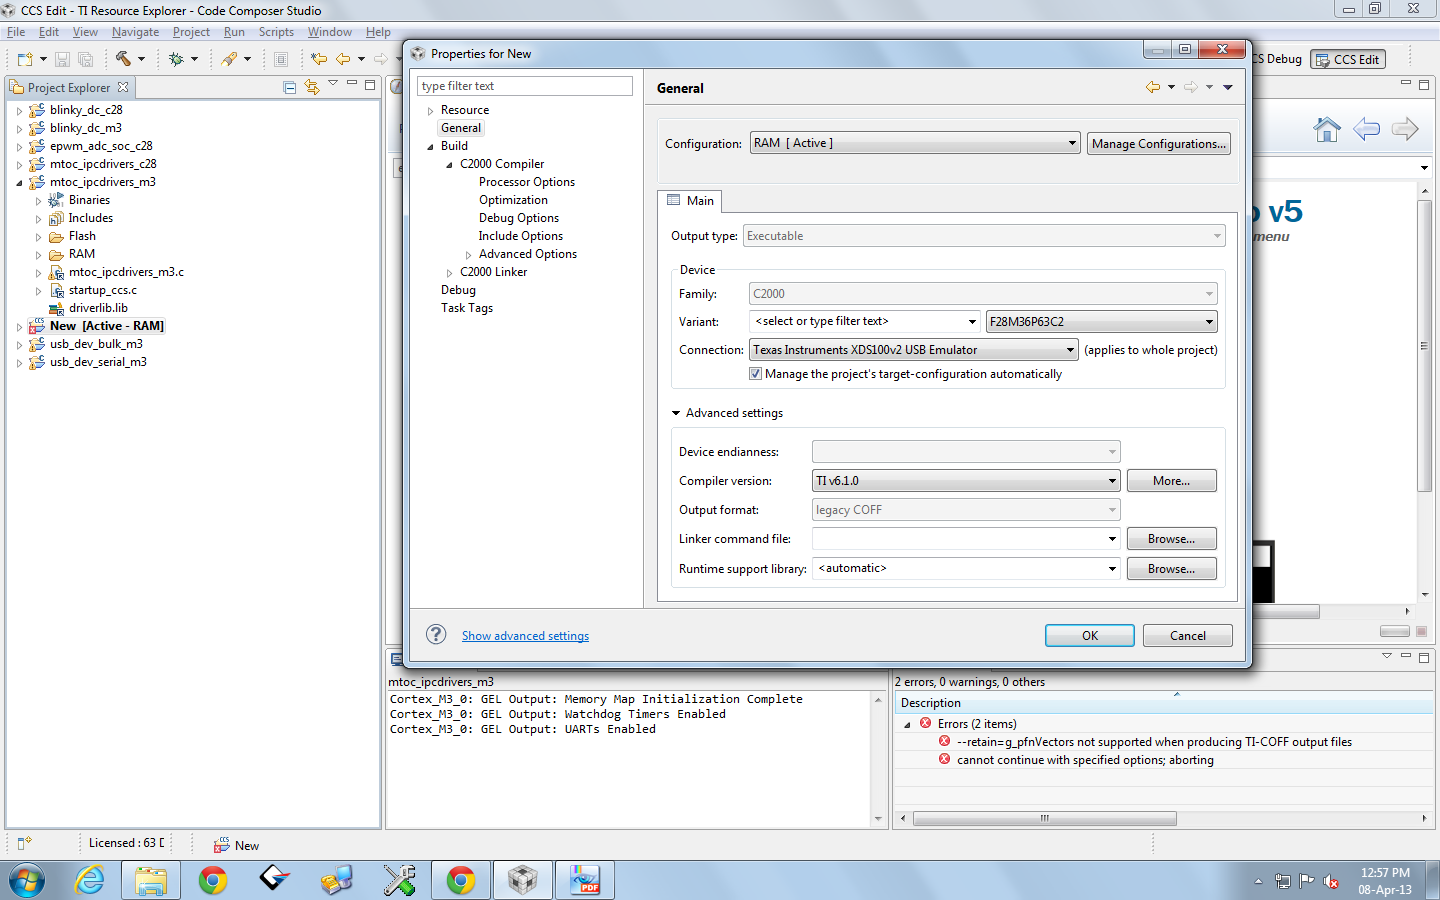Click the Build hammer toolbar icon
This screenshot has width=1440, height=900.
(x=123, y=59)
